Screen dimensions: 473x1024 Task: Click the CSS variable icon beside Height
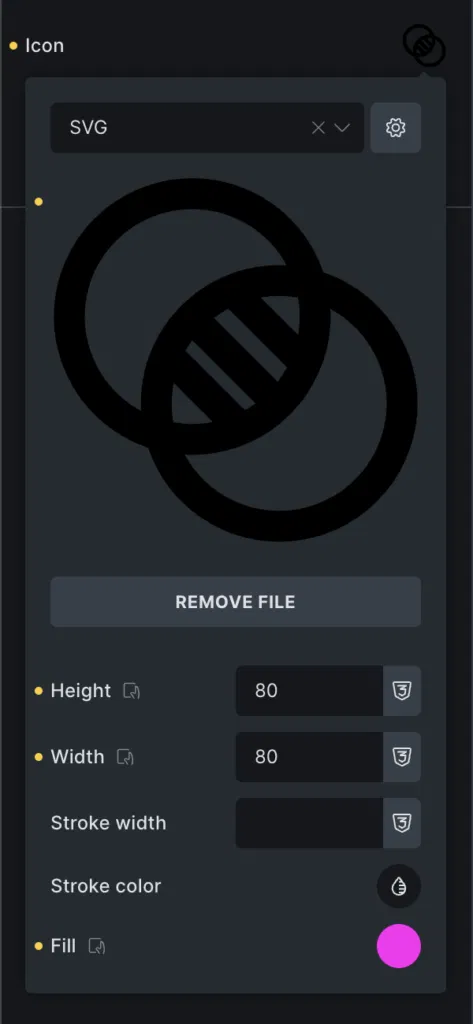coord(402,690)
